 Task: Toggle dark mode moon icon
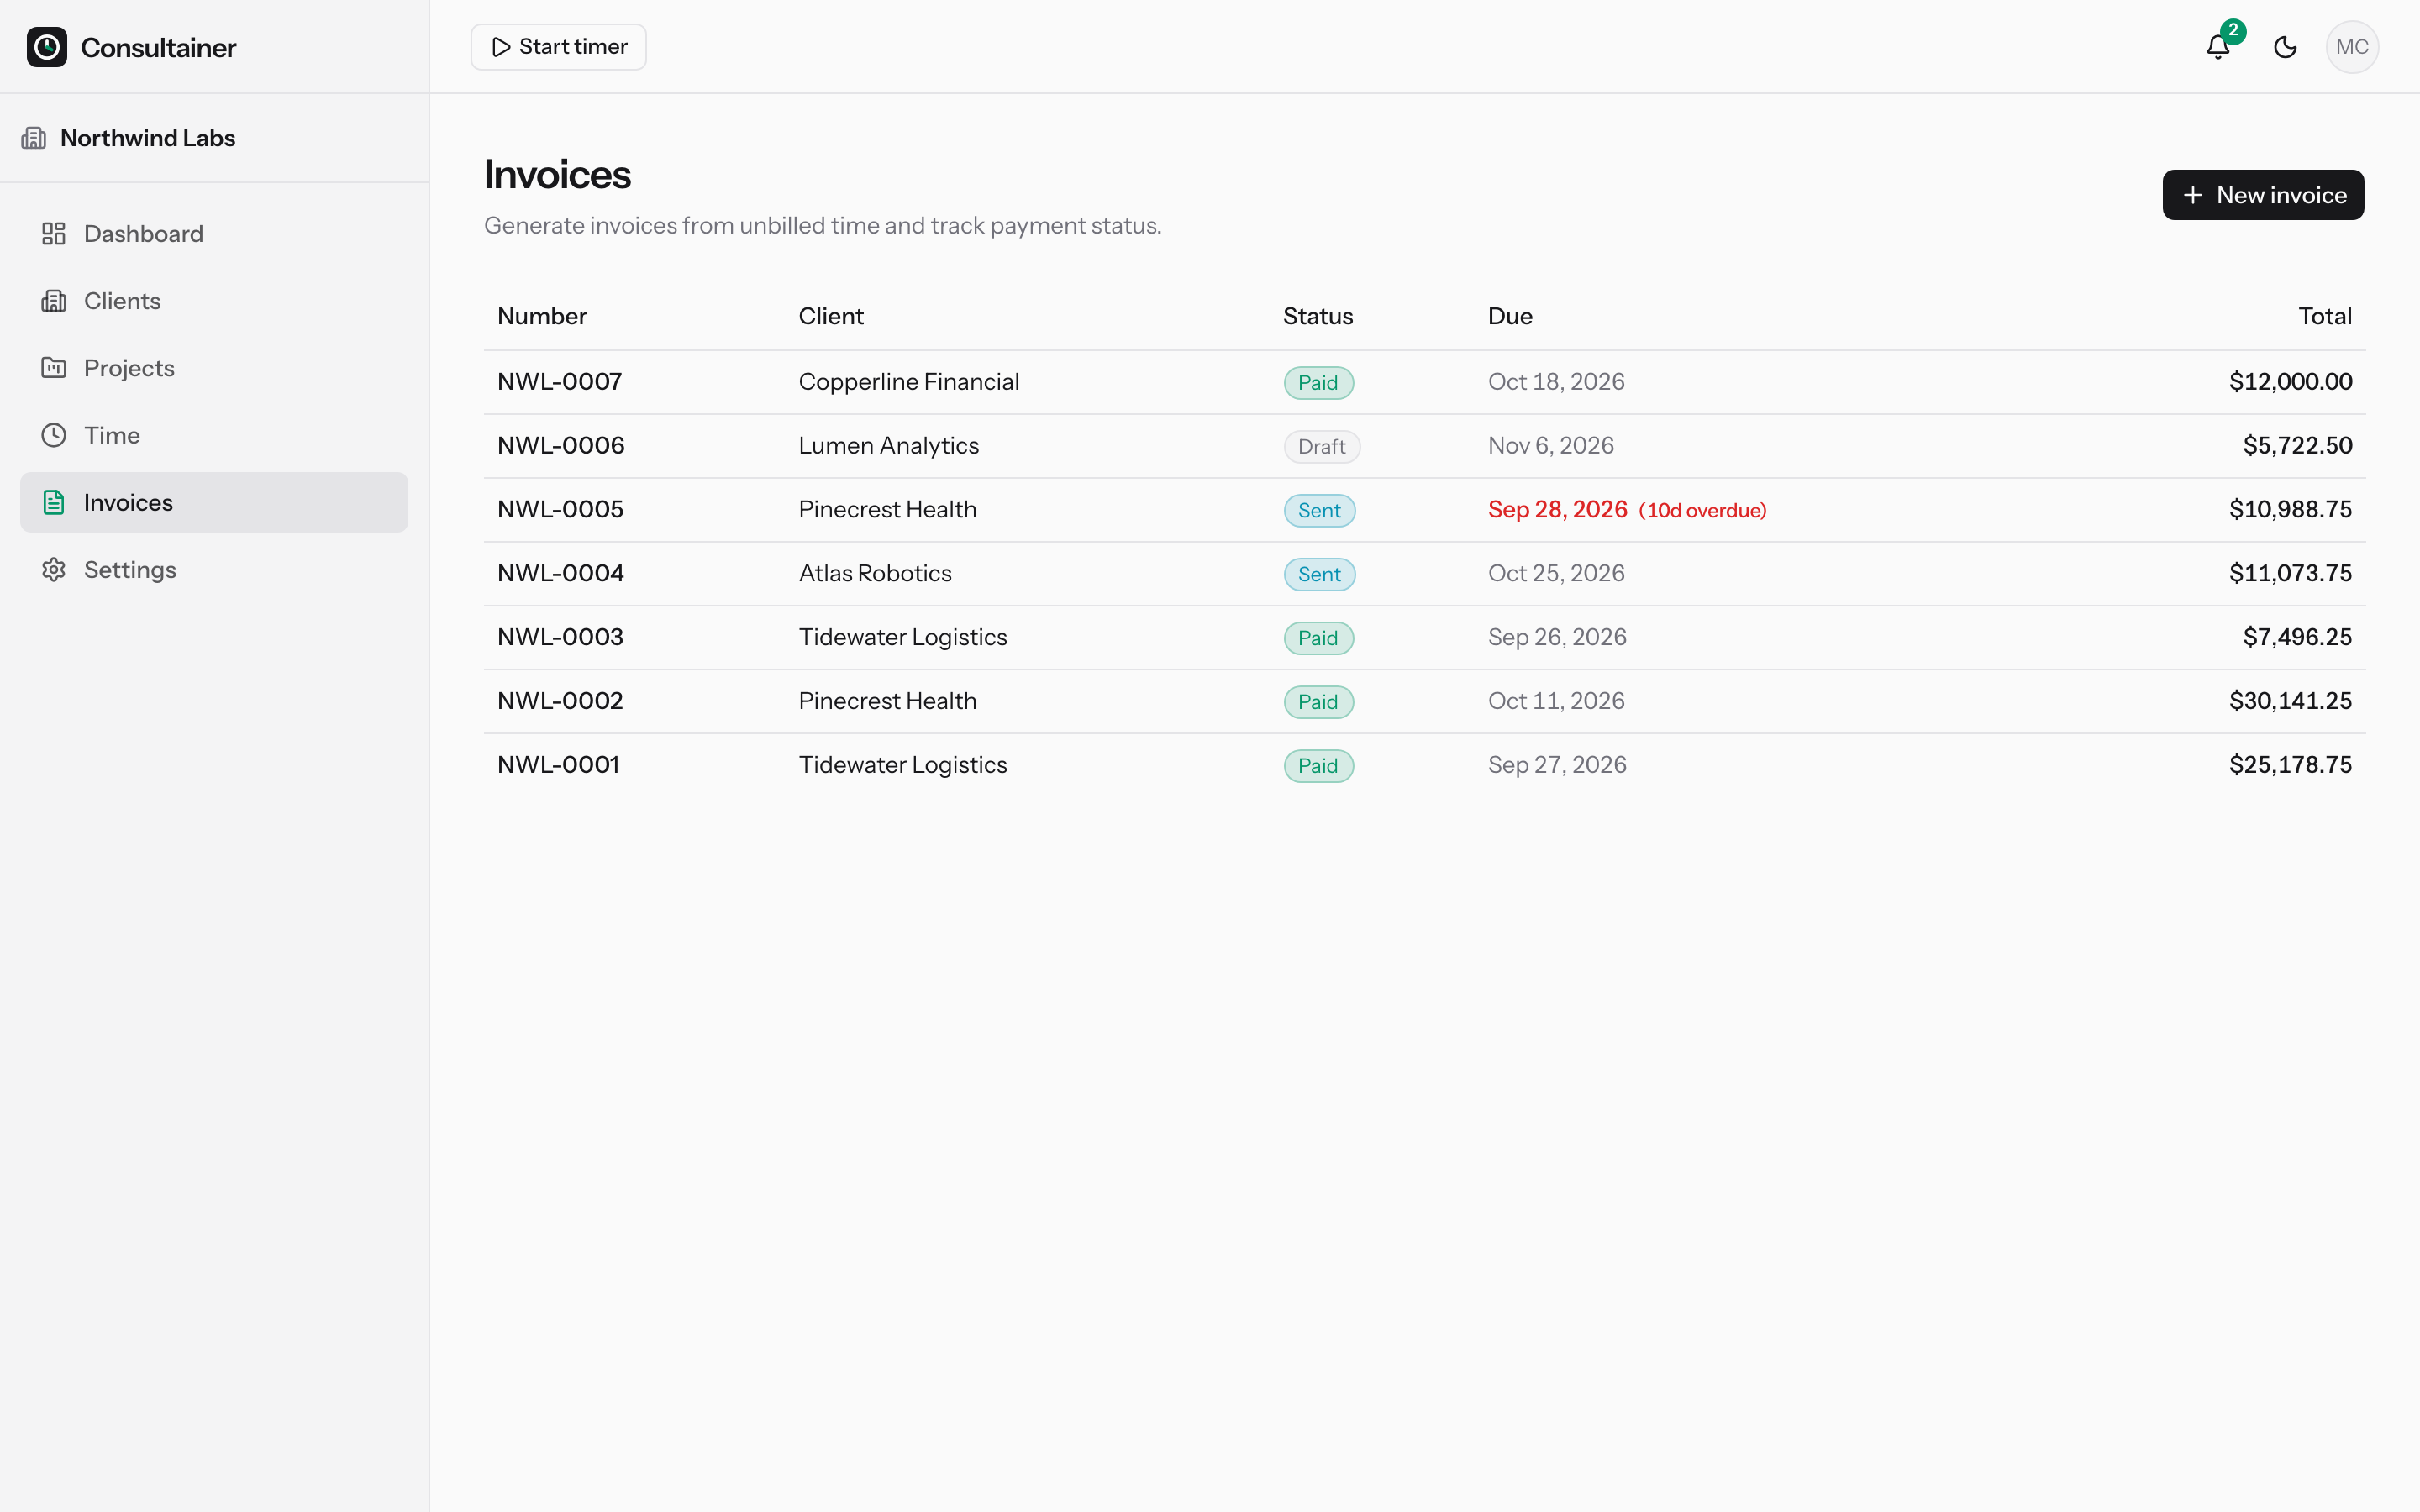click(2285, 47)
